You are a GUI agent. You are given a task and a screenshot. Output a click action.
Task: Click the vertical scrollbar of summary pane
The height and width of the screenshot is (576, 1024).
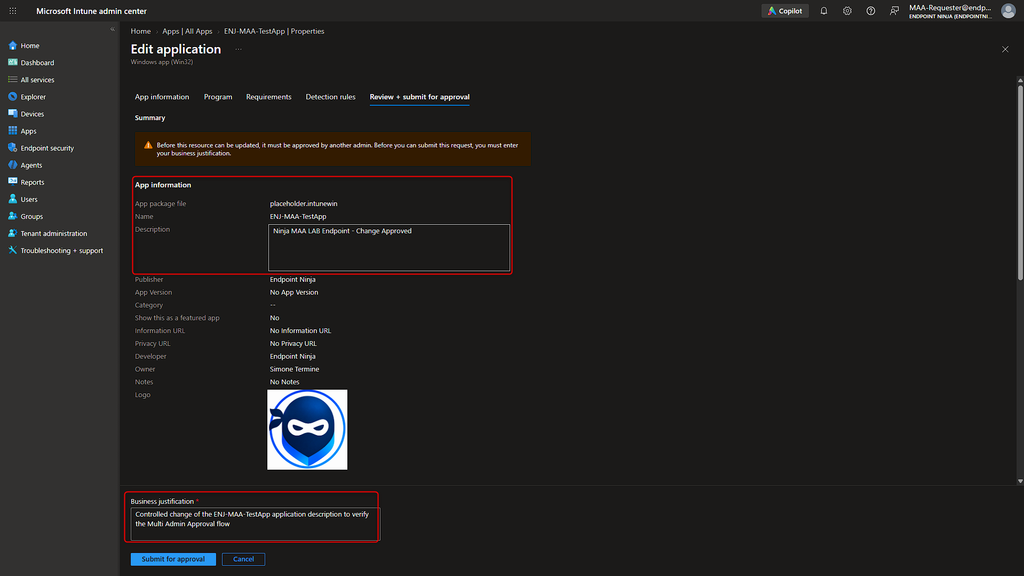pos(1020,183)
